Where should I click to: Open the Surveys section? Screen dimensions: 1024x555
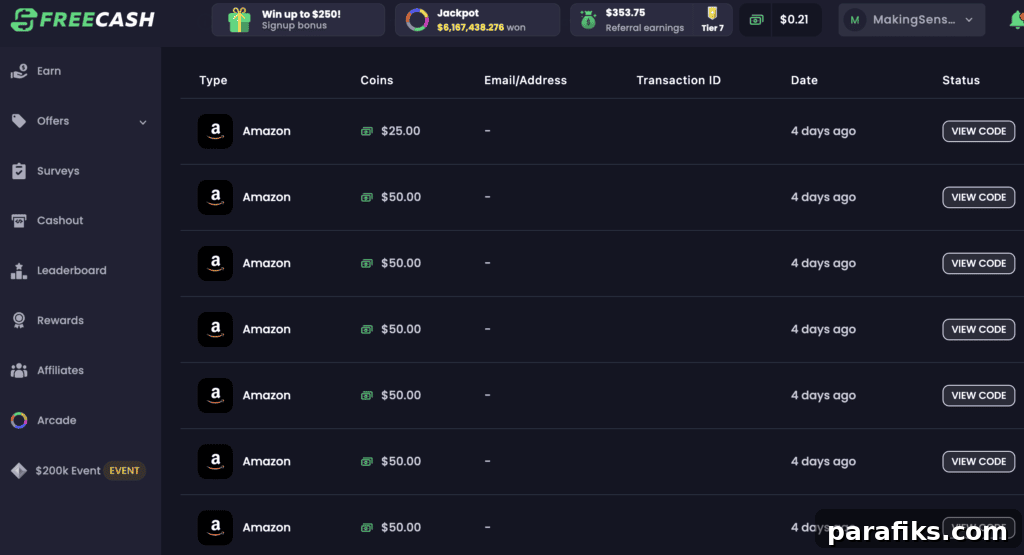pyautogui.click(x=58, y=171)
